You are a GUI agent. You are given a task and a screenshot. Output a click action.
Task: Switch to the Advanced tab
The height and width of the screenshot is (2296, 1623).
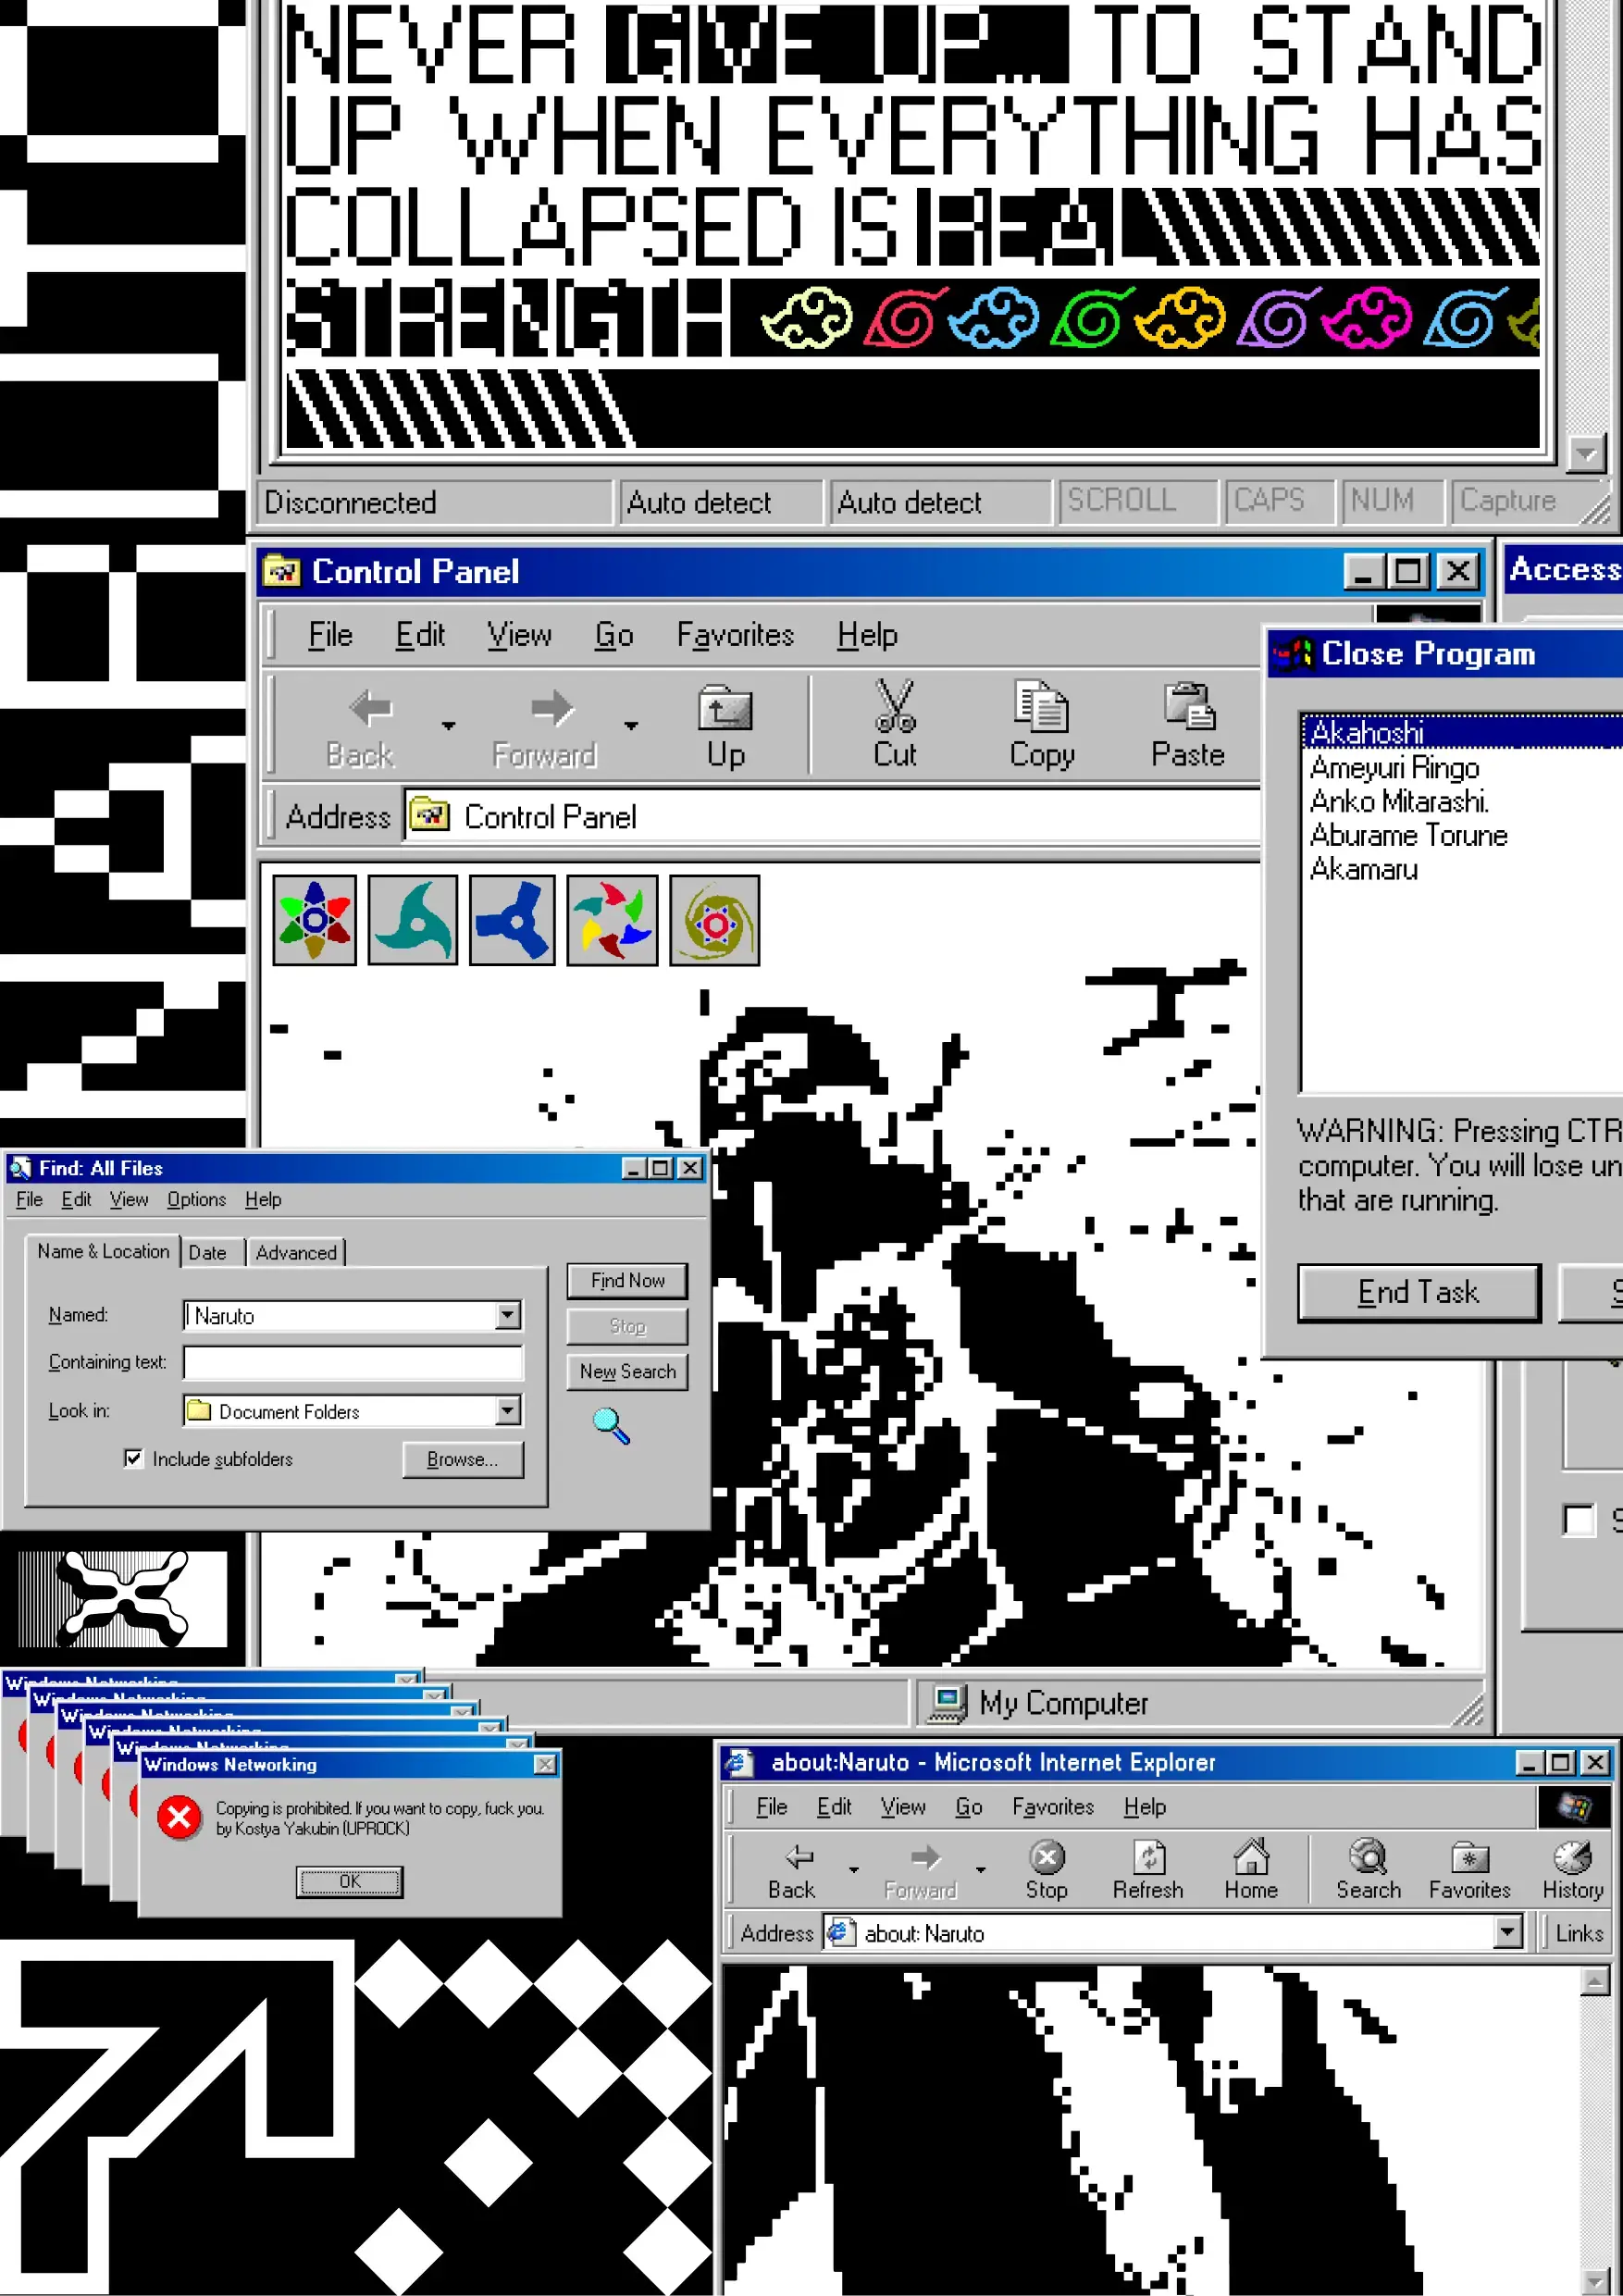(x=296, y=1253)
